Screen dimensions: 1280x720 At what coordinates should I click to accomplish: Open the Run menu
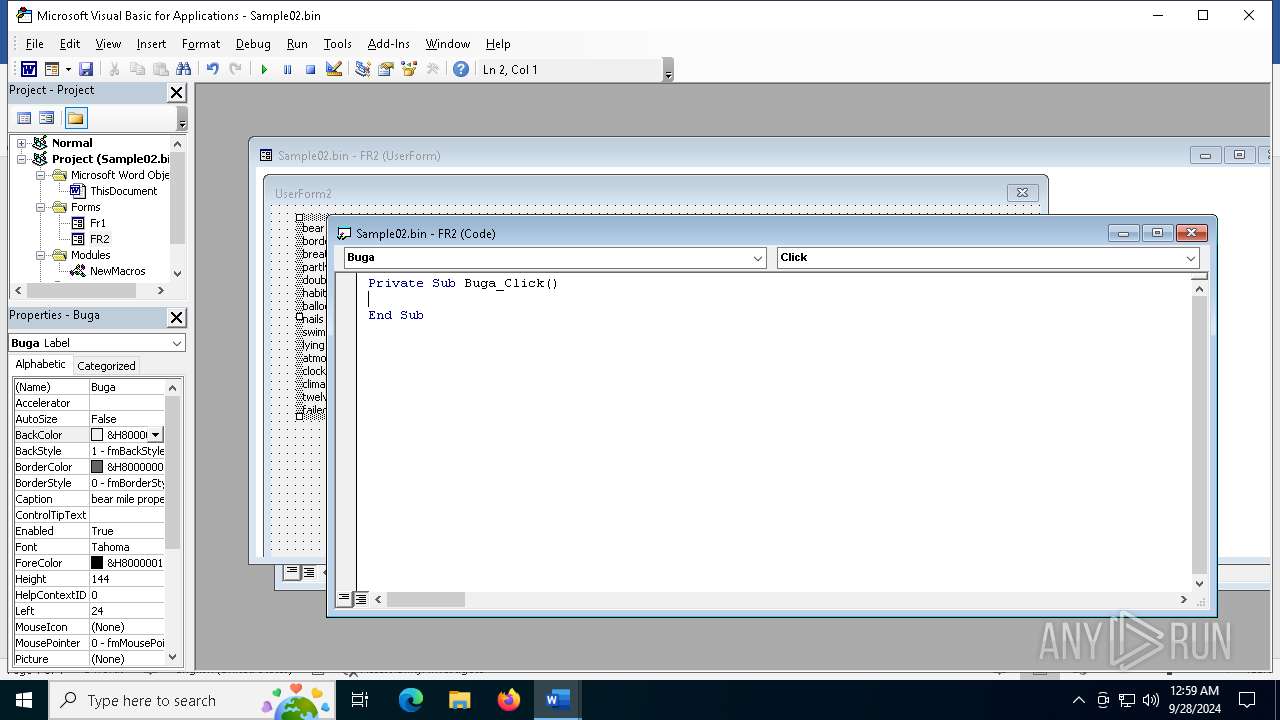[297, 44]
